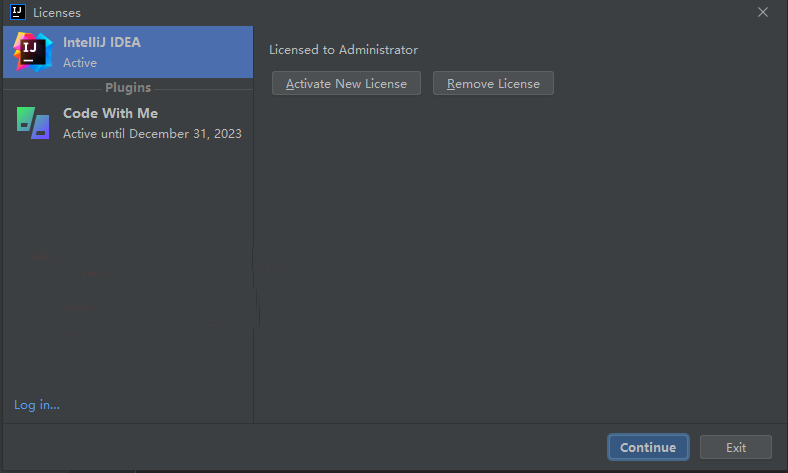Select the Code With Me plugin entry
Image resolution: width=788 pixels, height=473 pixels.
click(128, 123)
